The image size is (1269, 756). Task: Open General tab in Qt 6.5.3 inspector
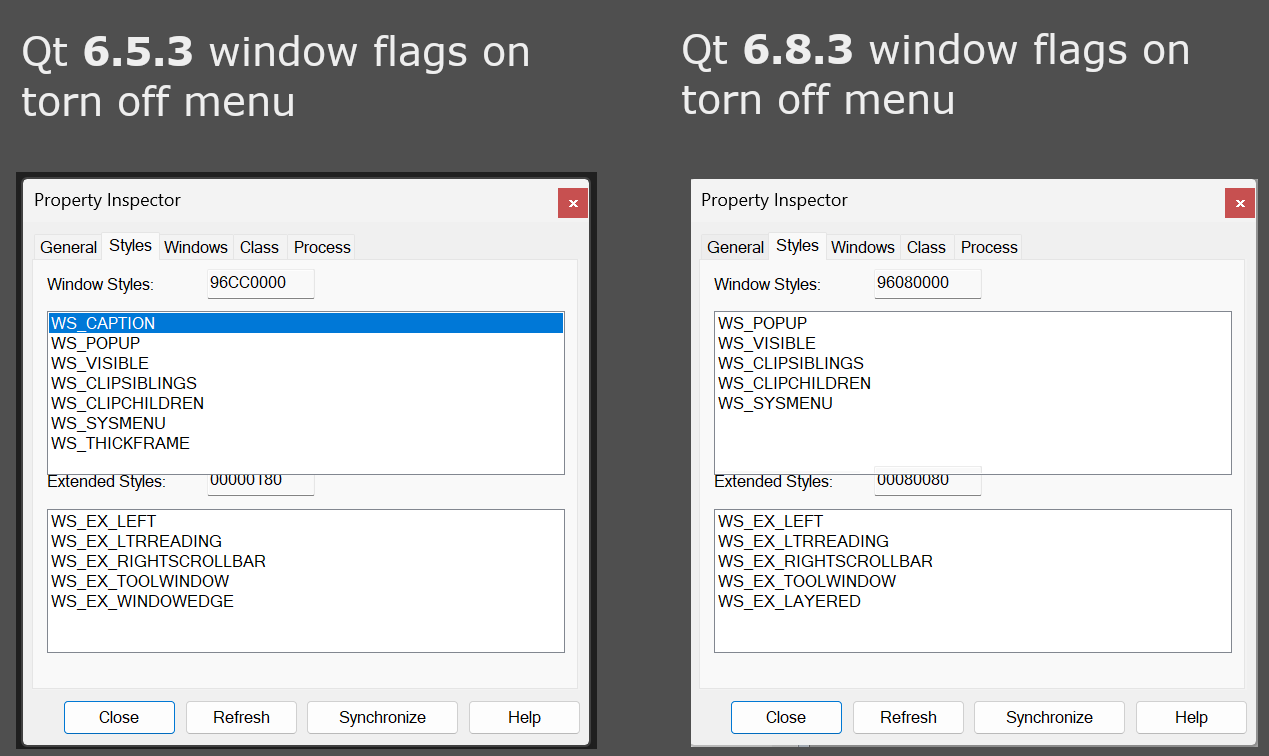pos(68,247)
